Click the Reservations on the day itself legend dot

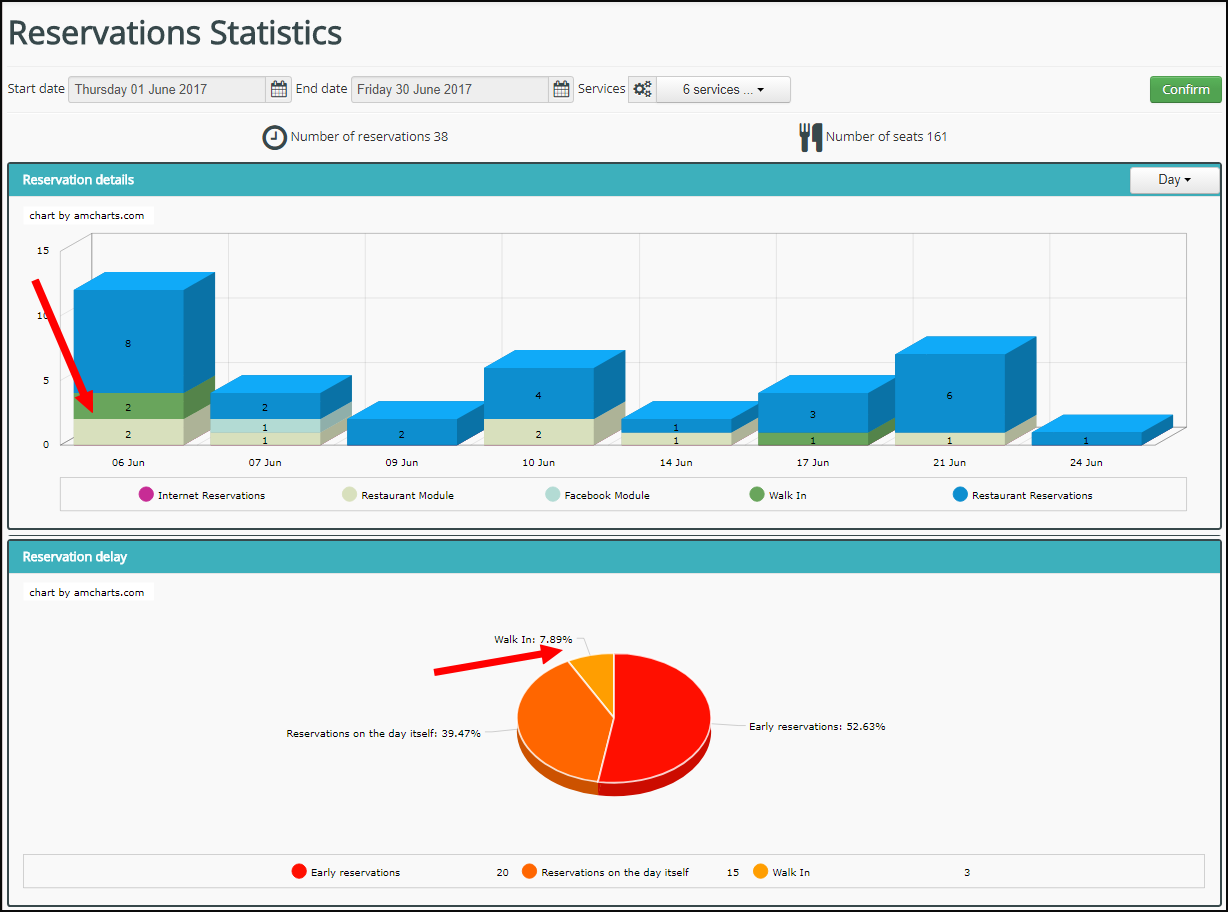(529, 872)
